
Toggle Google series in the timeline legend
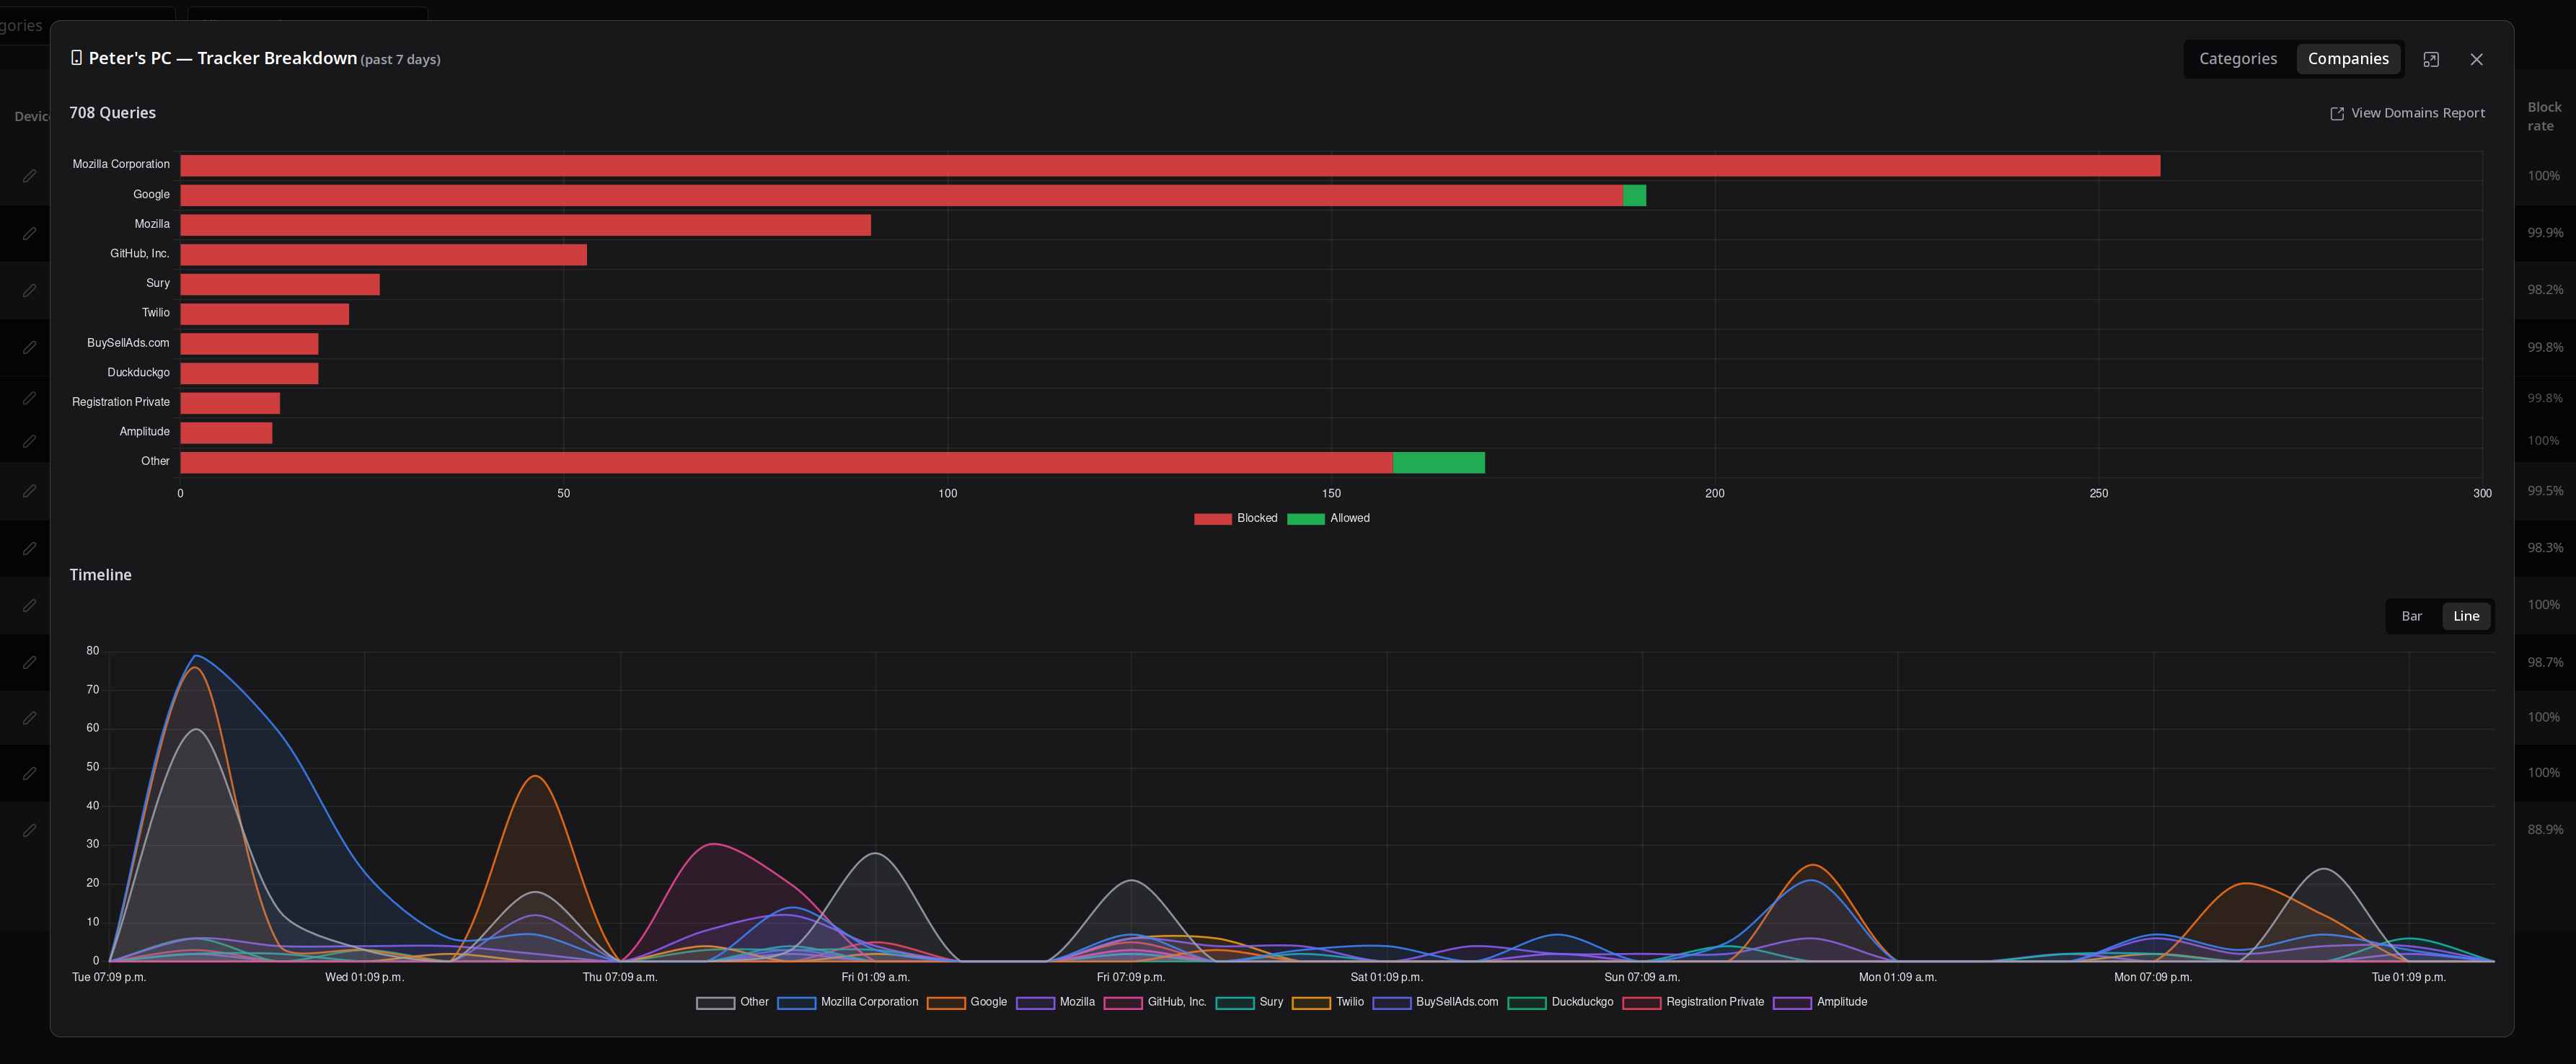pyautogui.click(x=966, y=1002)
